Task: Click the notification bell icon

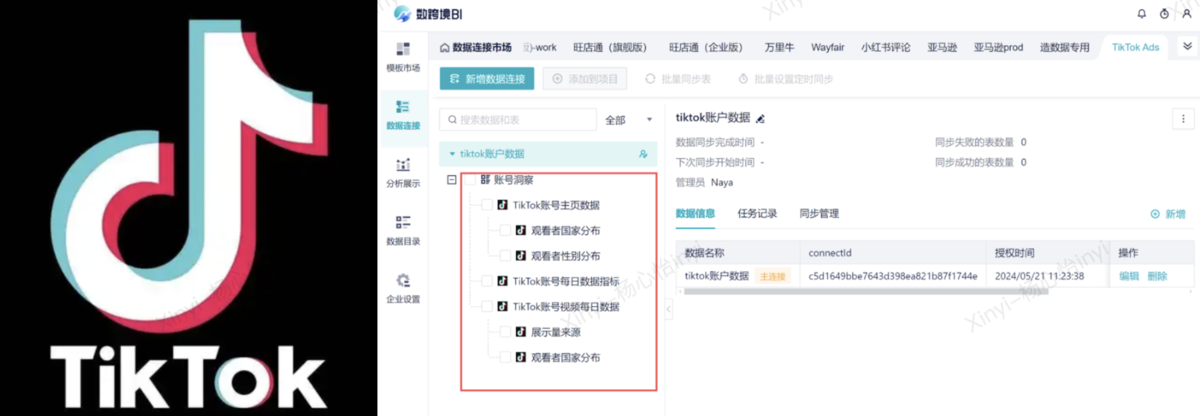Action: [x=1142, y=14]
